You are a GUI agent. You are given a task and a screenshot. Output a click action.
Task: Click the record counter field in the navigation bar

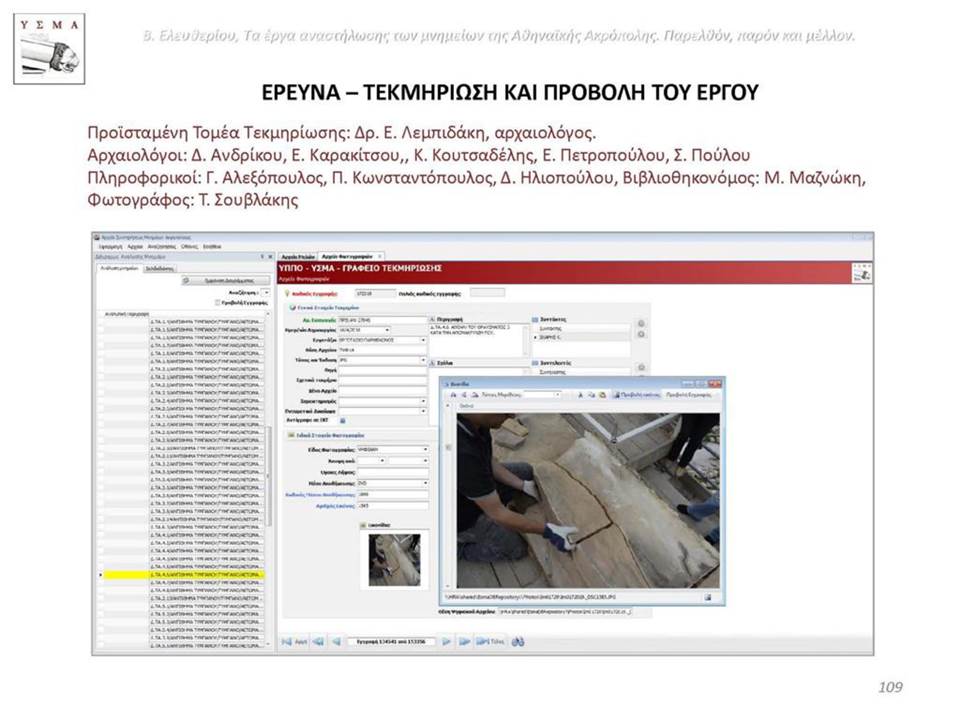coord(391,642)
